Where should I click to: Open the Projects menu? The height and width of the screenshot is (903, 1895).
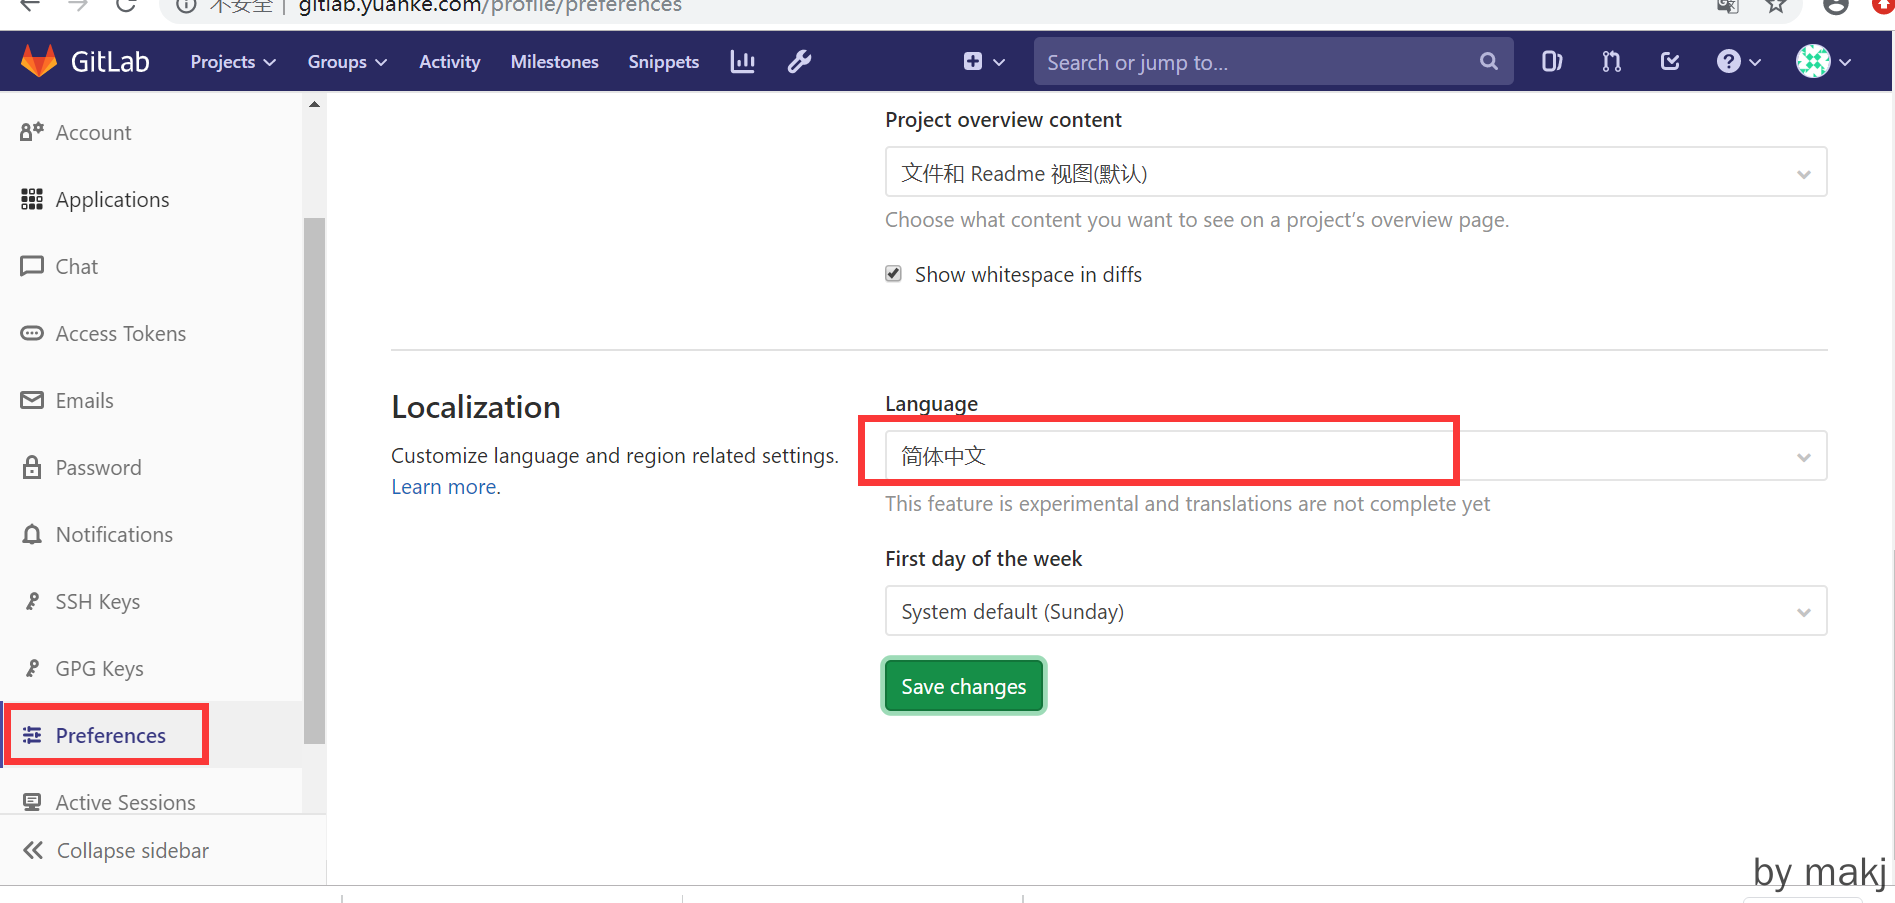click(x=232, y=62)
